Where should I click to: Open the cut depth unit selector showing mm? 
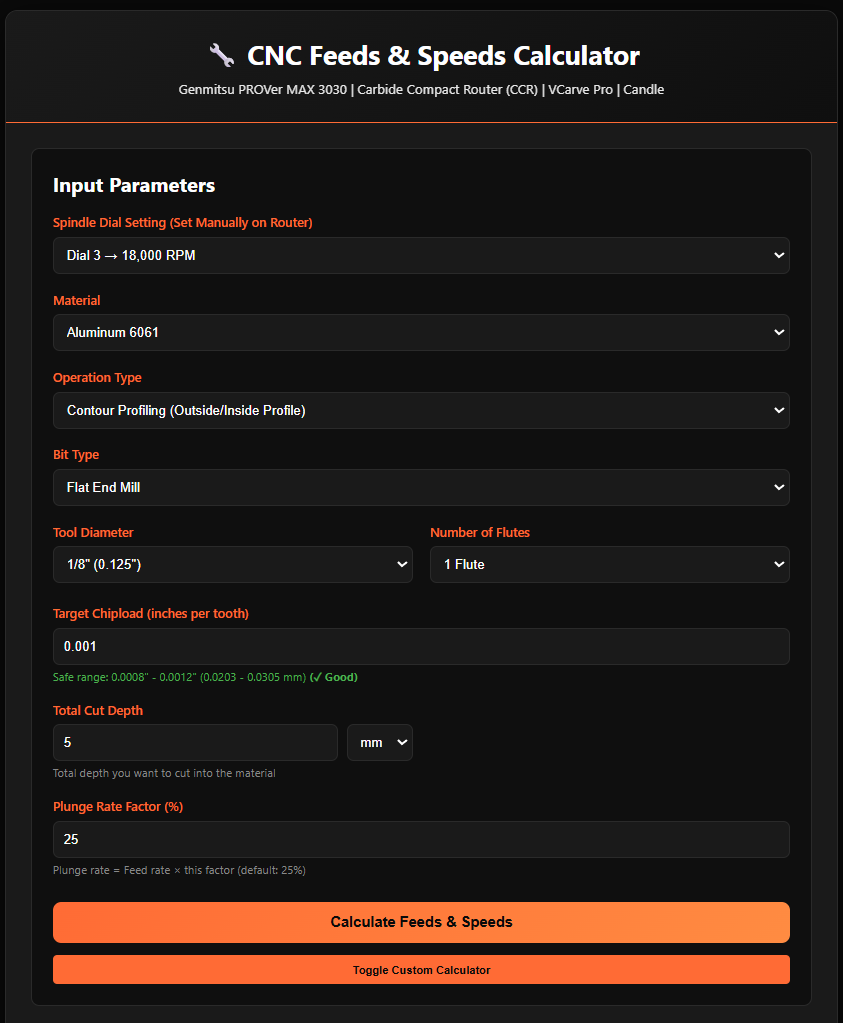pyautogui.click(x=379, y=742)
